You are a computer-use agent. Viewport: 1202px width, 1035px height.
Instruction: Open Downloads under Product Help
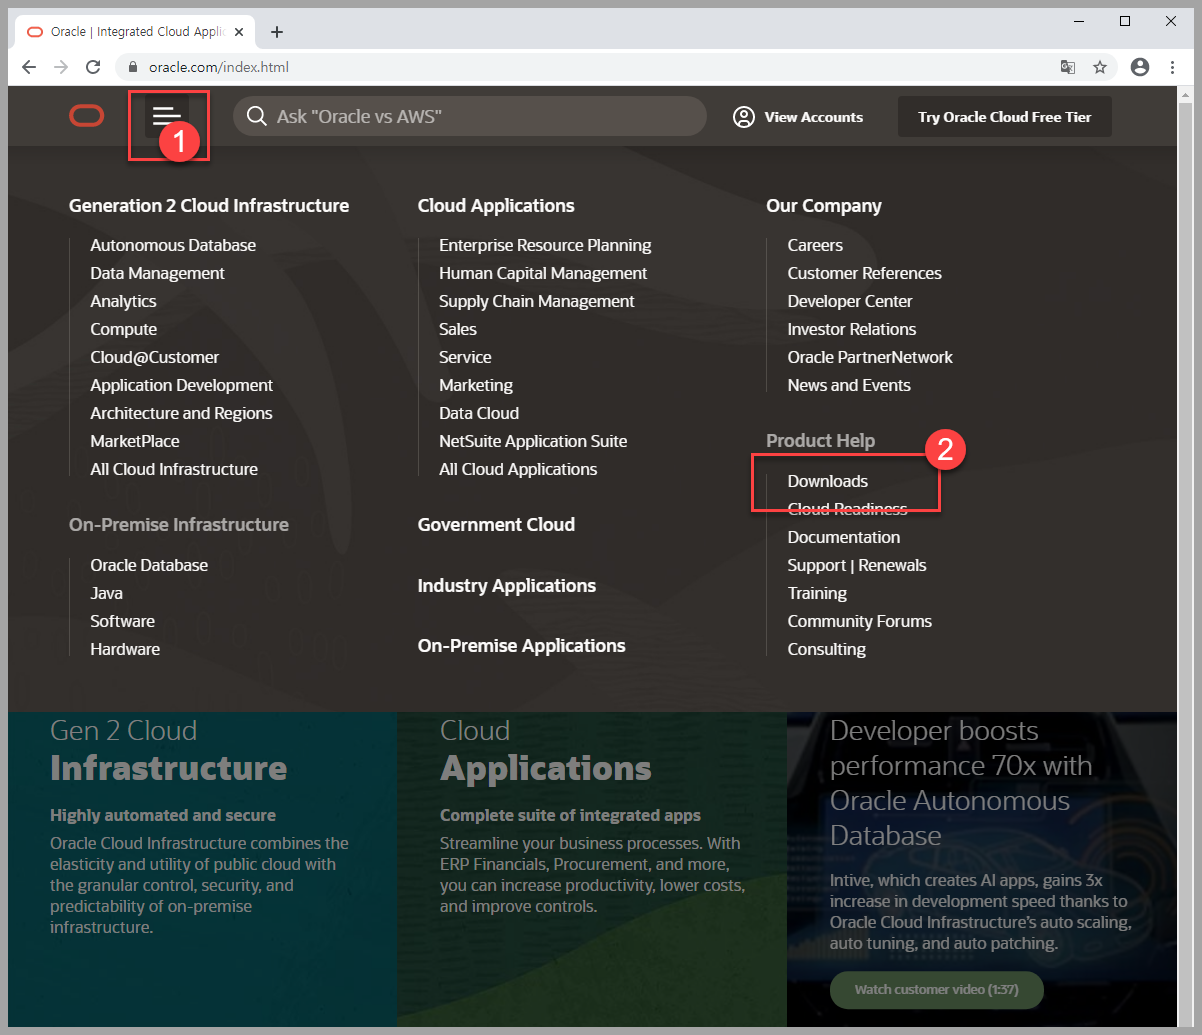tap(828, 481)
